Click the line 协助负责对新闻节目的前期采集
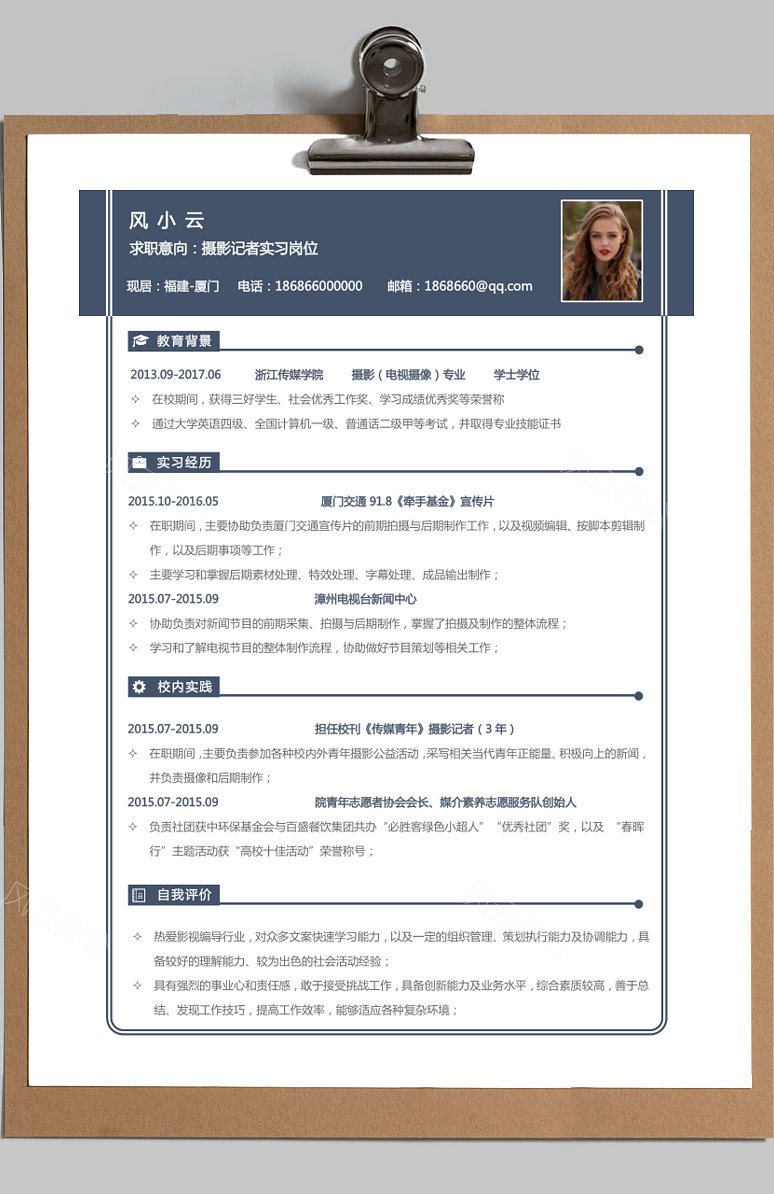Screen dimensions: 774x1194 359,623
